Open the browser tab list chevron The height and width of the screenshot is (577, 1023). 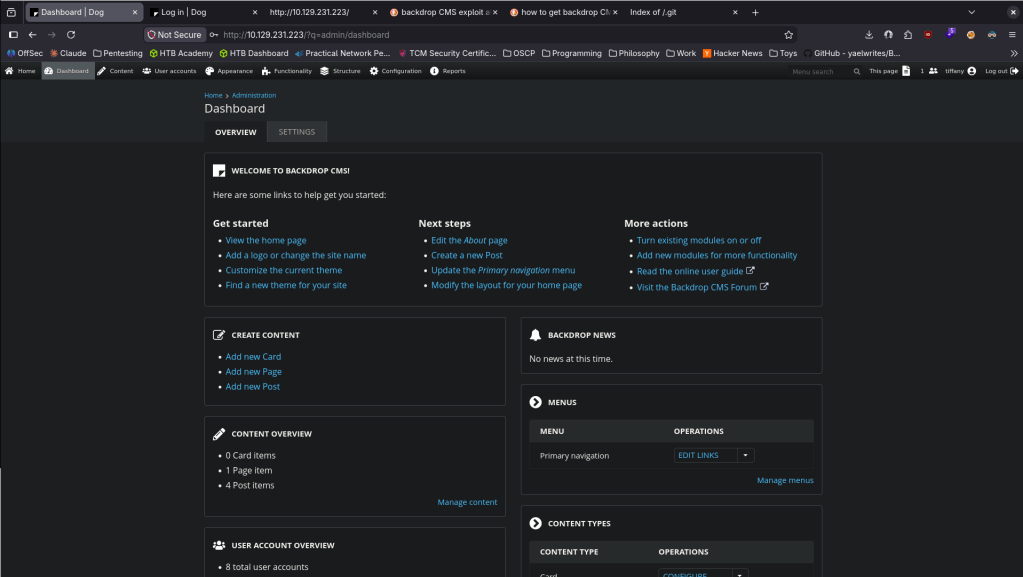coord(971,12)
